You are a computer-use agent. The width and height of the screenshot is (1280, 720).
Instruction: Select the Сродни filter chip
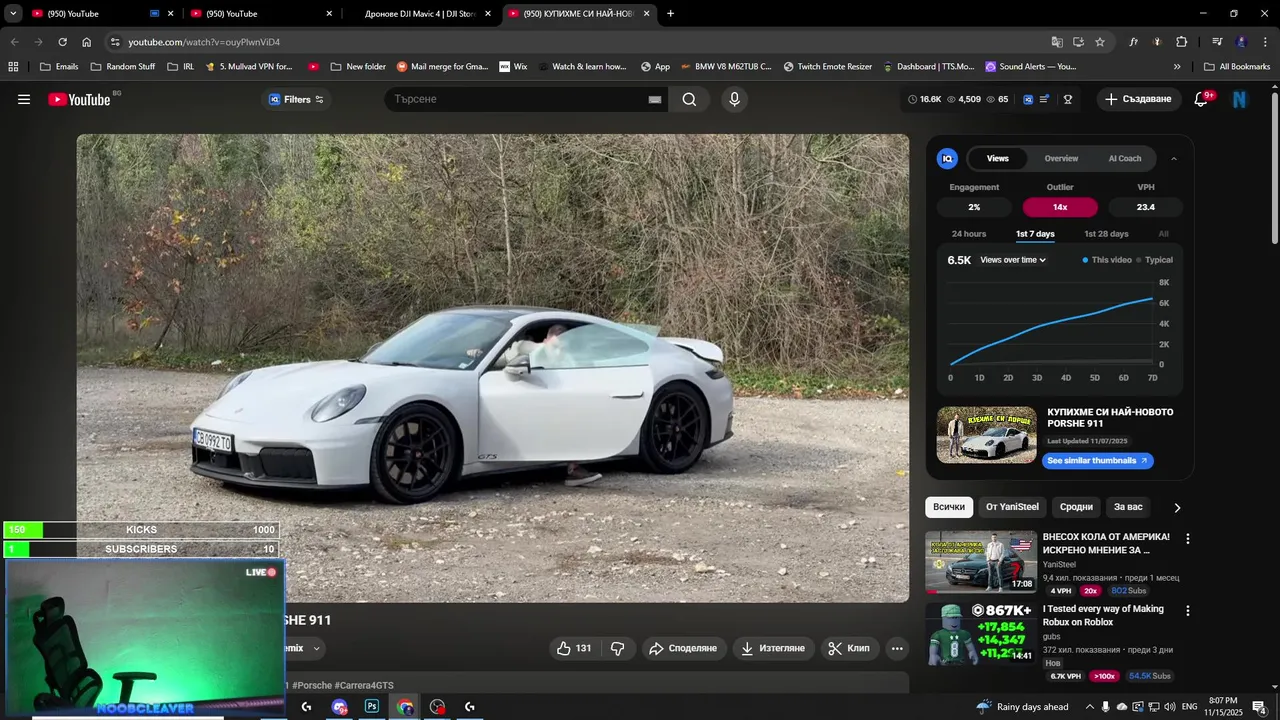1076,507
